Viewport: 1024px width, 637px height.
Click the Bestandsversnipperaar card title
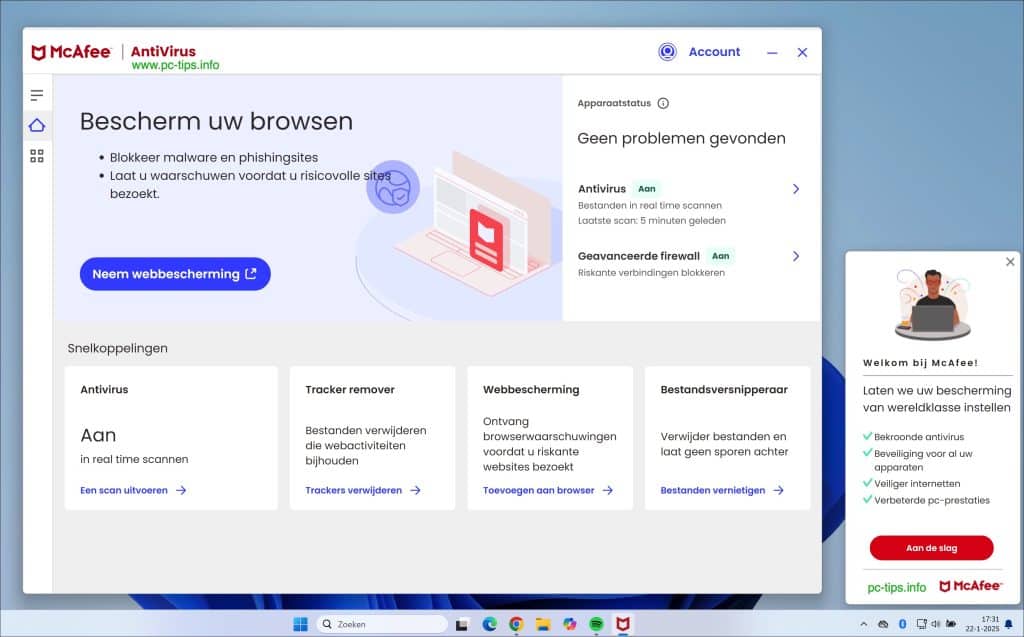(x=724, y=389)
